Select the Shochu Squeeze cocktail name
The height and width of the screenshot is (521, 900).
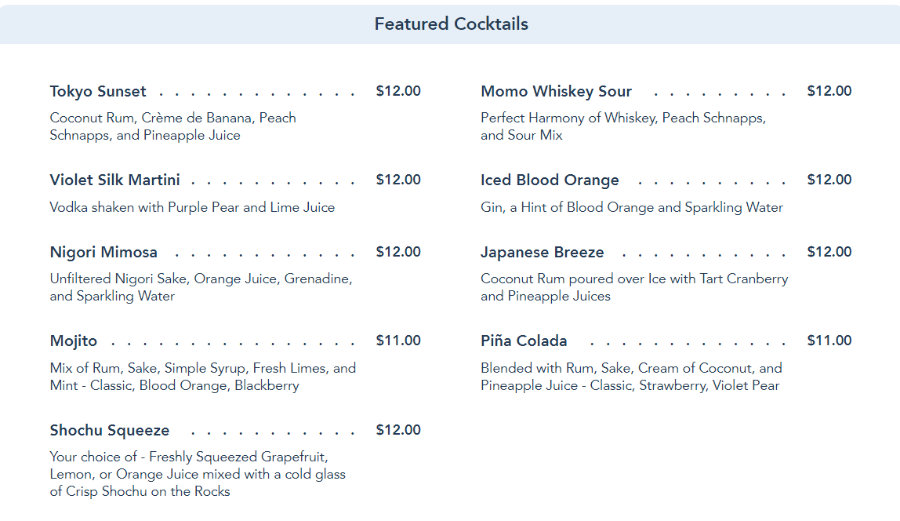110,431
